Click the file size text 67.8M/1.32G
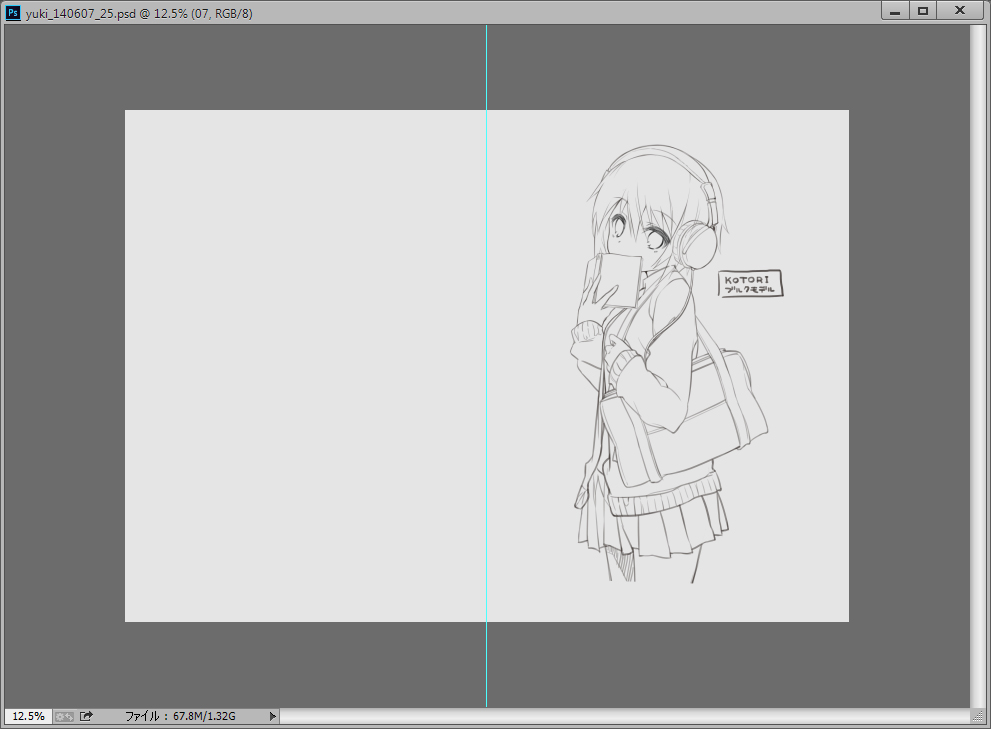This screenshot has height=729, width=991. [204, 716]
